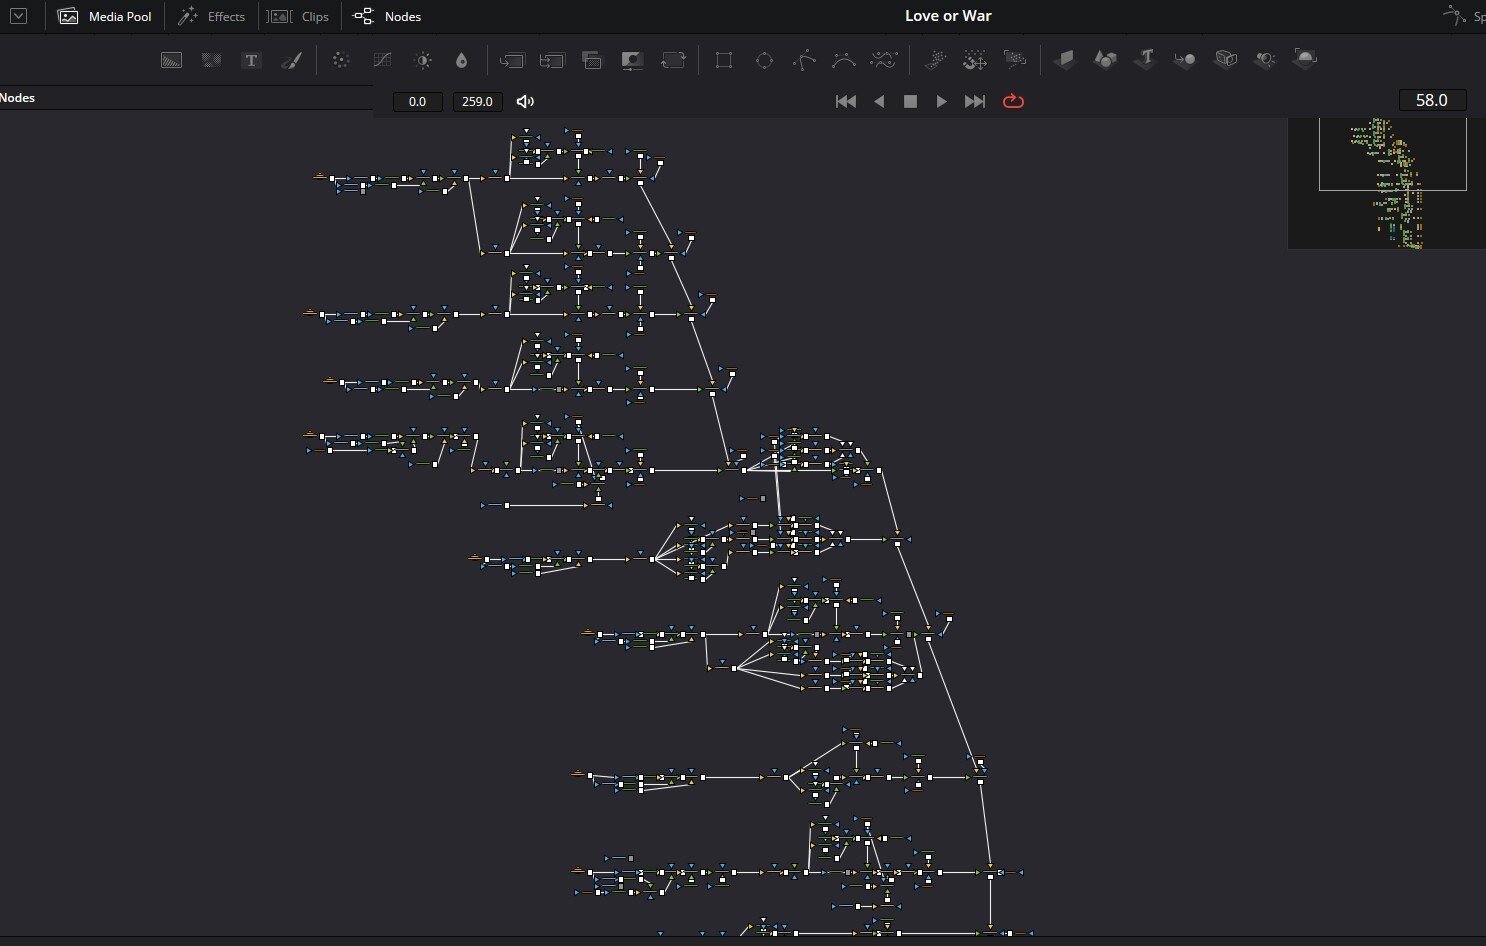Viewport: 1486px width, 946px height.
Task: Add a Text 3D node
Action: point(1145,59)
